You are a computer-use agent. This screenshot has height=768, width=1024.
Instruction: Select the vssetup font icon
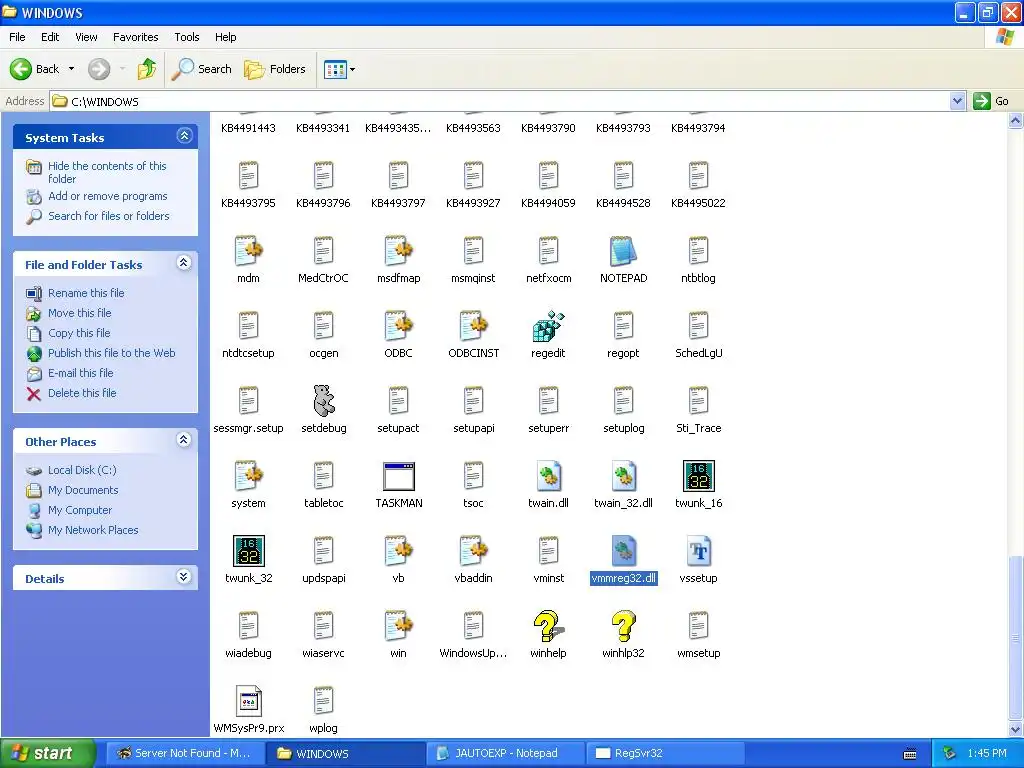click(698, 551)
